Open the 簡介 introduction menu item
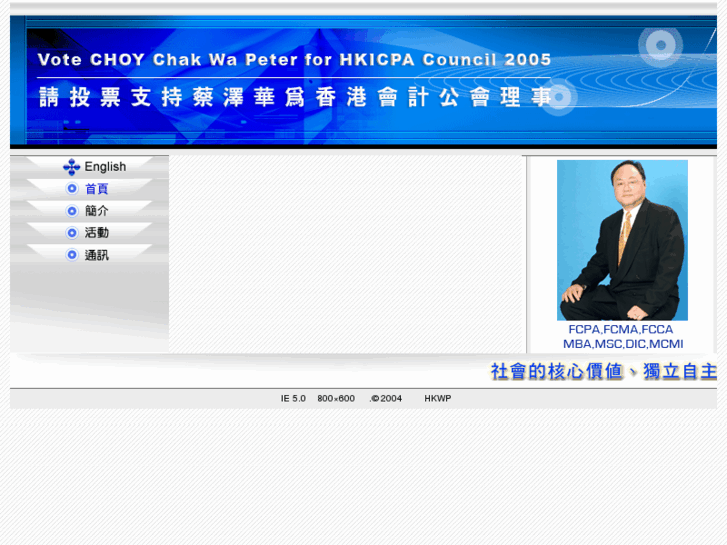Viewport: 727px width, 545px height. [x=97, y=211]
